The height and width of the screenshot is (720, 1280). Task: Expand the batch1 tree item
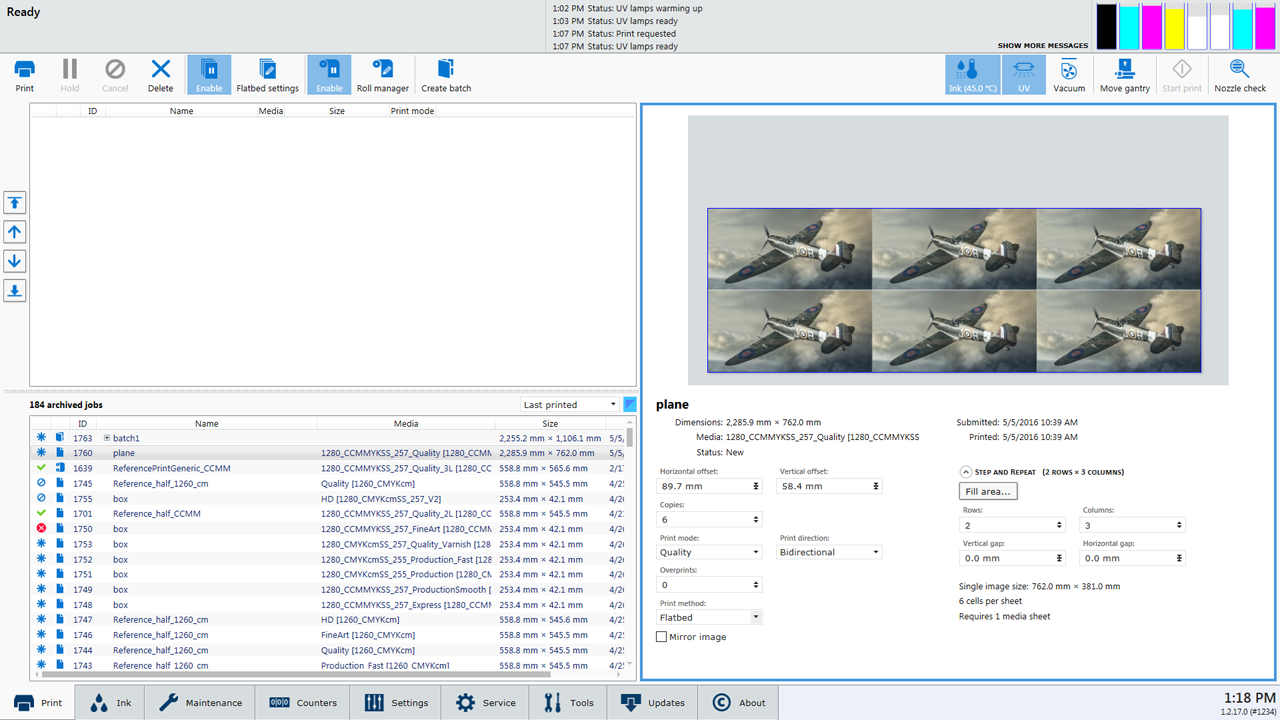tap(107, 438)
